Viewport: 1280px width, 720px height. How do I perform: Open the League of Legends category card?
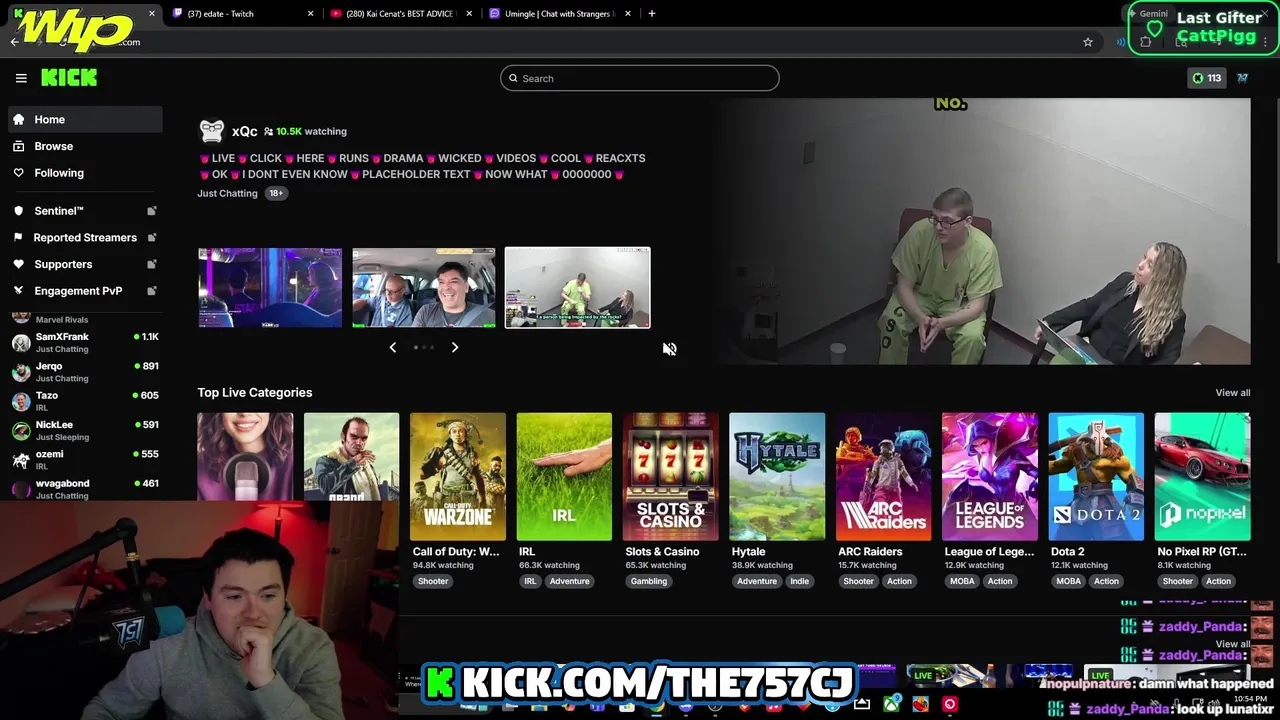[990, 477]
